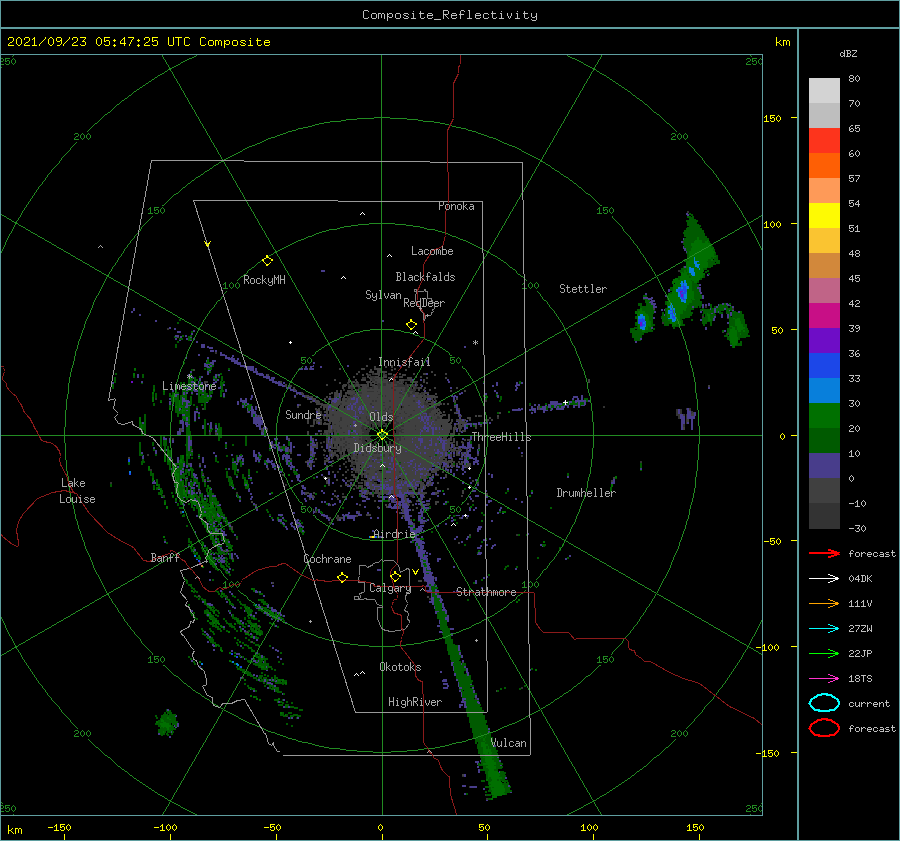Click the Banff label
Viewport: 900px width, 841px height.
(x=165, y=557)
